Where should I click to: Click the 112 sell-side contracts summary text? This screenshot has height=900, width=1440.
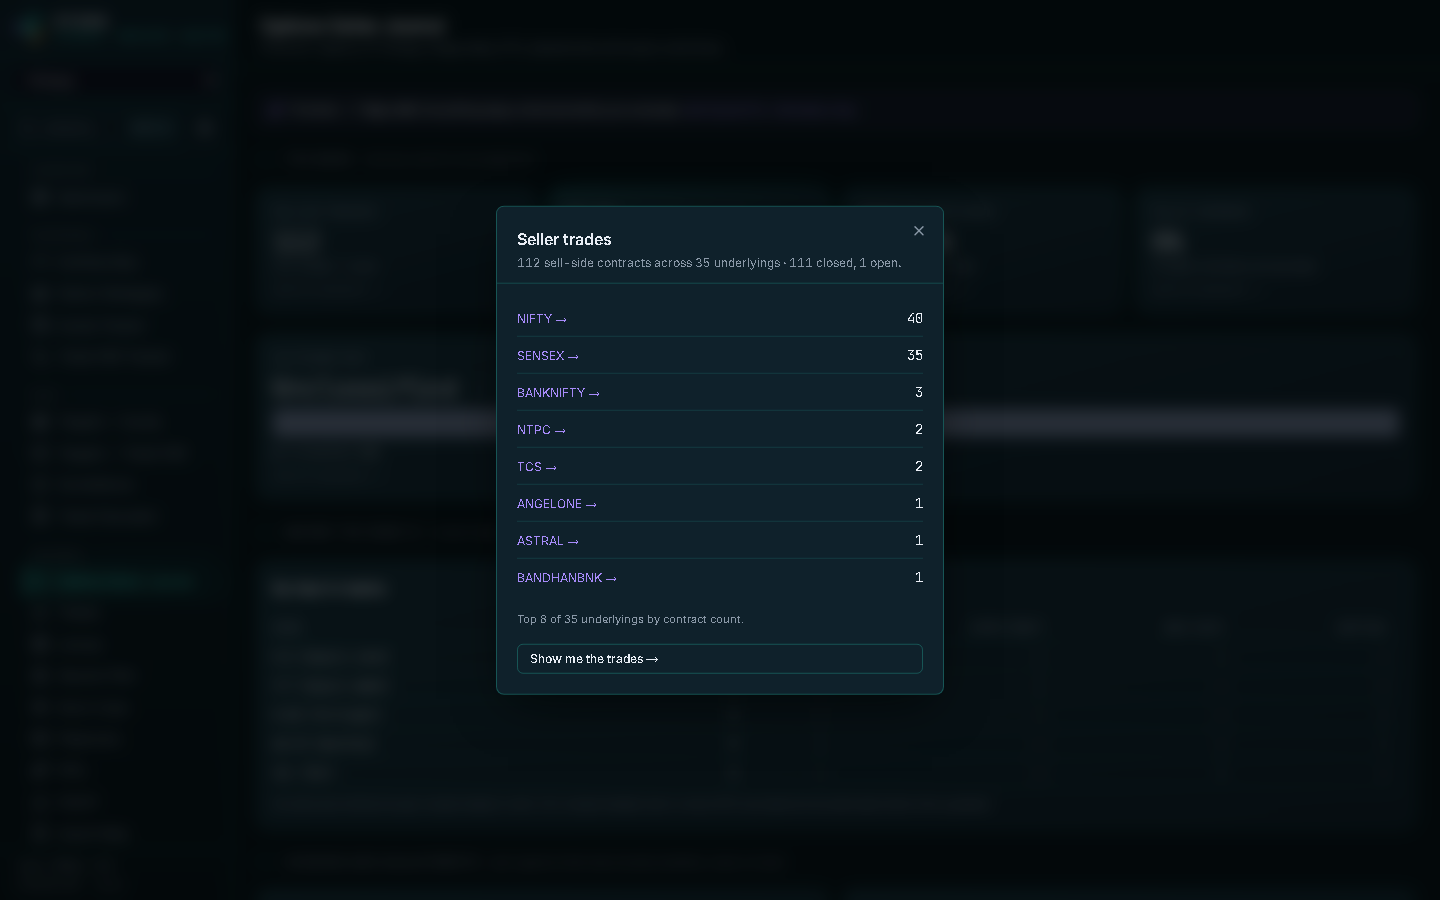tap(709, 263)
